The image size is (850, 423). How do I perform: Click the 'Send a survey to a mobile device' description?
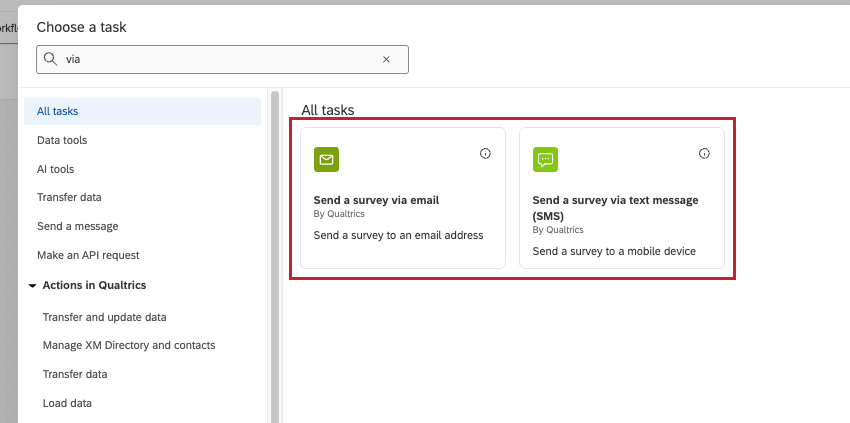(614, 251)
